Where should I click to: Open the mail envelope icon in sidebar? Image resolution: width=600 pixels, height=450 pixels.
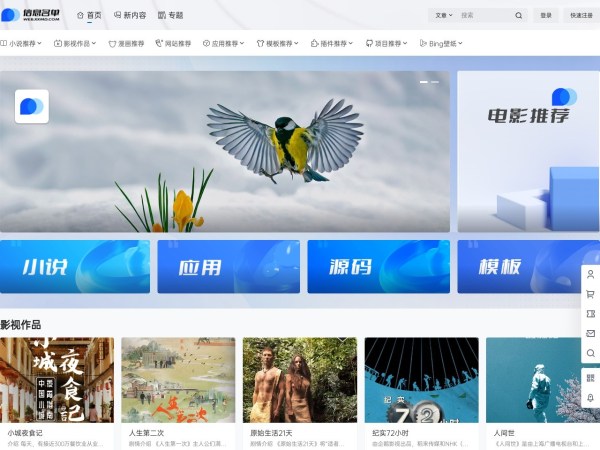(x=591, y=333)
